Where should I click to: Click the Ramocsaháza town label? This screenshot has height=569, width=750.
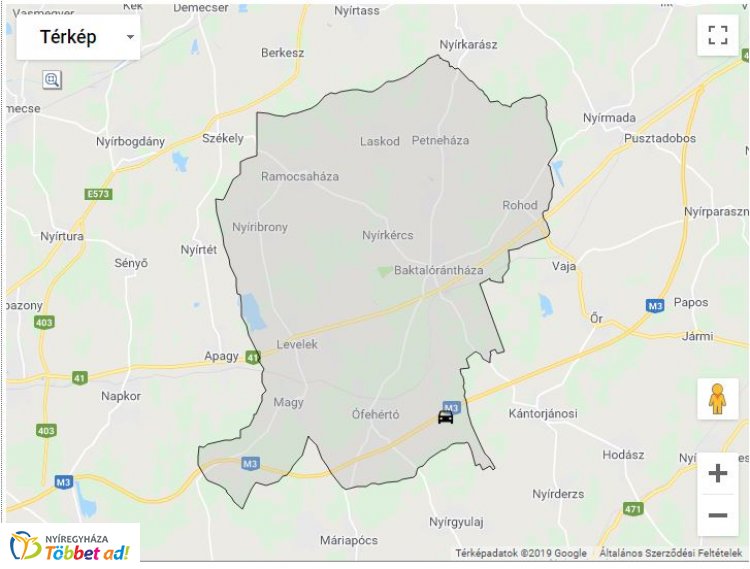point(300,176)
